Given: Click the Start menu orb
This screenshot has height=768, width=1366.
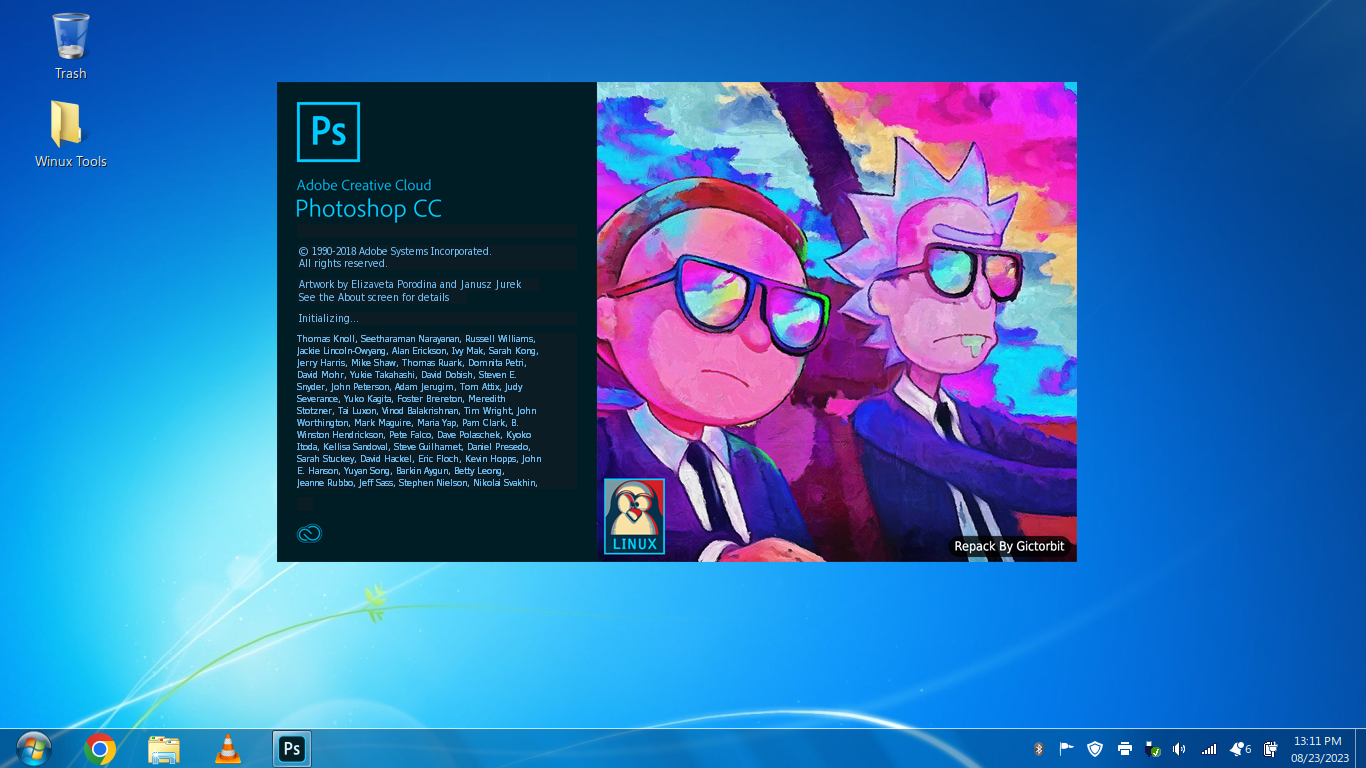Looking at the screenshot, I should [x=34, y=749].
